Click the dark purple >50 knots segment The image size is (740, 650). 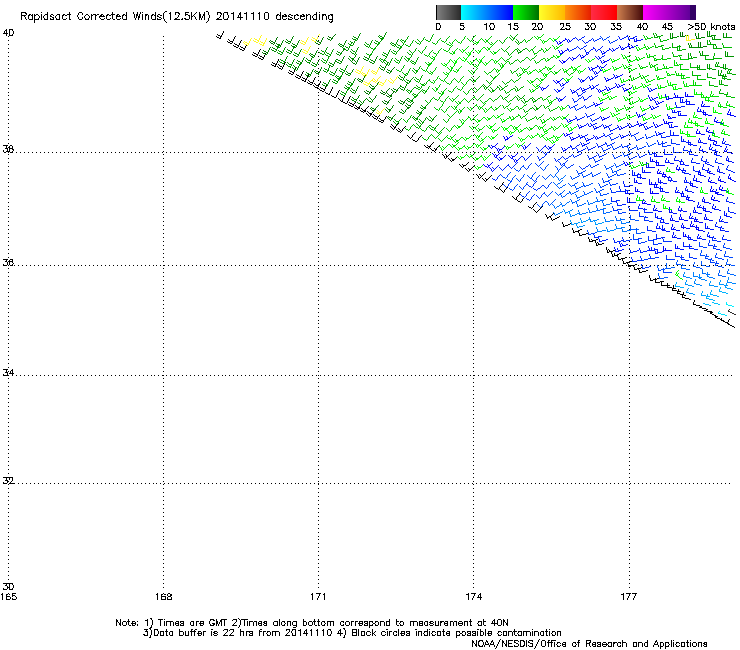(692, 12)
